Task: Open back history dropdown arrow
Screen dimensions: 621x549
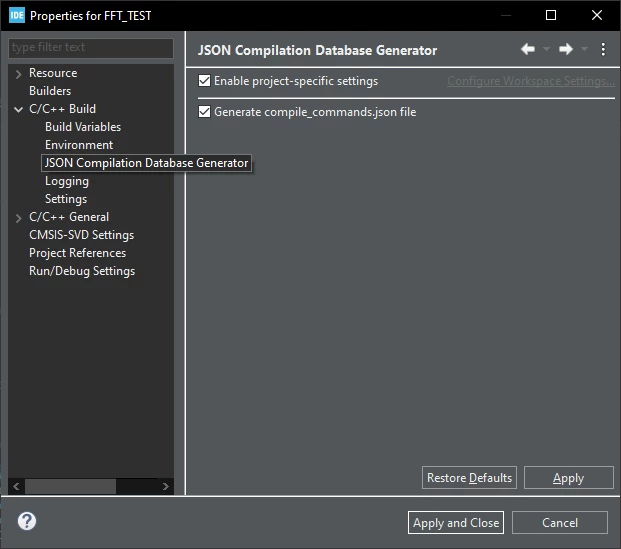Action: tap(546, 49)
